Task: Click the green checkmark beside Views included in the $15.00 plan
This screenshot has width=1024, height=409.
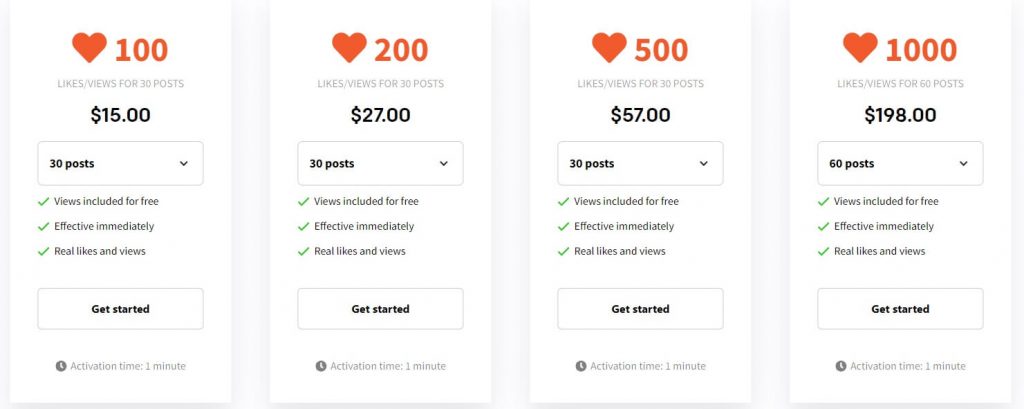Action: tap(43, 201)
